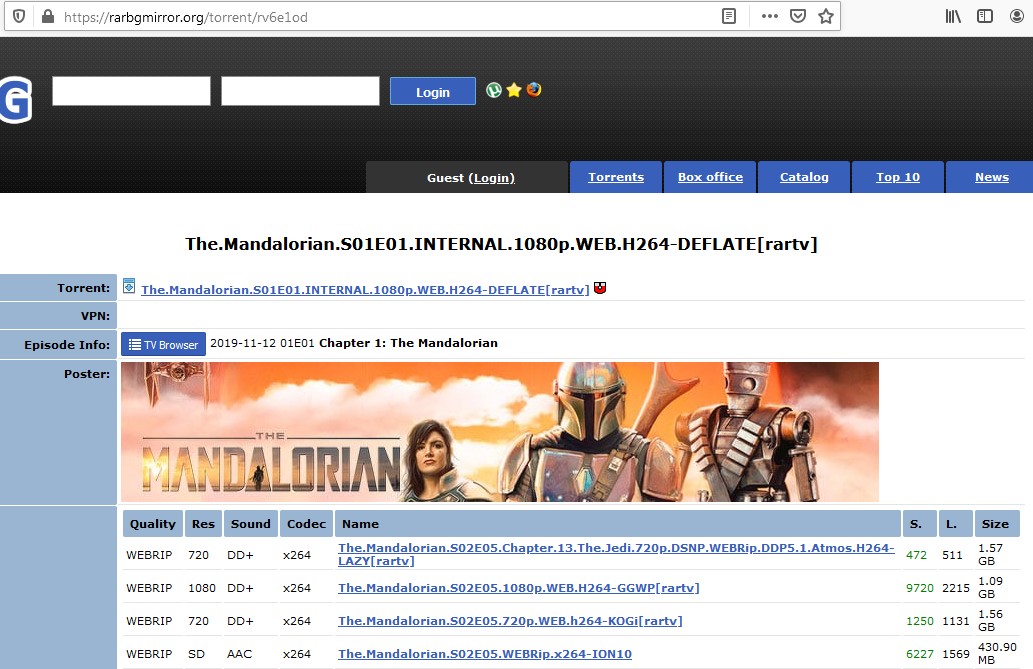Open the Catalog tab
Image resolution: width=1033 pixels, height=669 pixels.
click(x=804, y=177)
